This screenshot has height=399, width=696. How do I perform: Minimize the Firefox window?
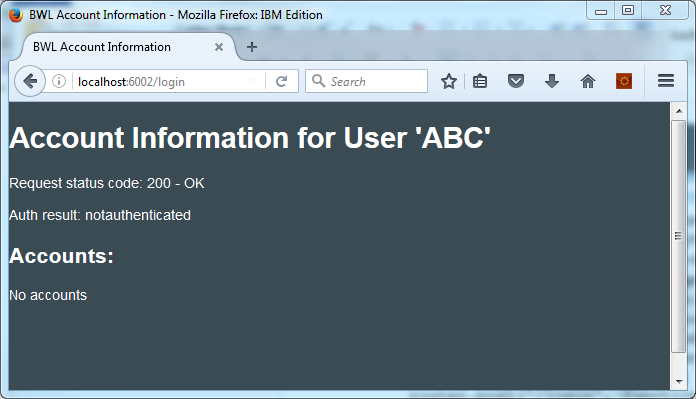(601, 11)
